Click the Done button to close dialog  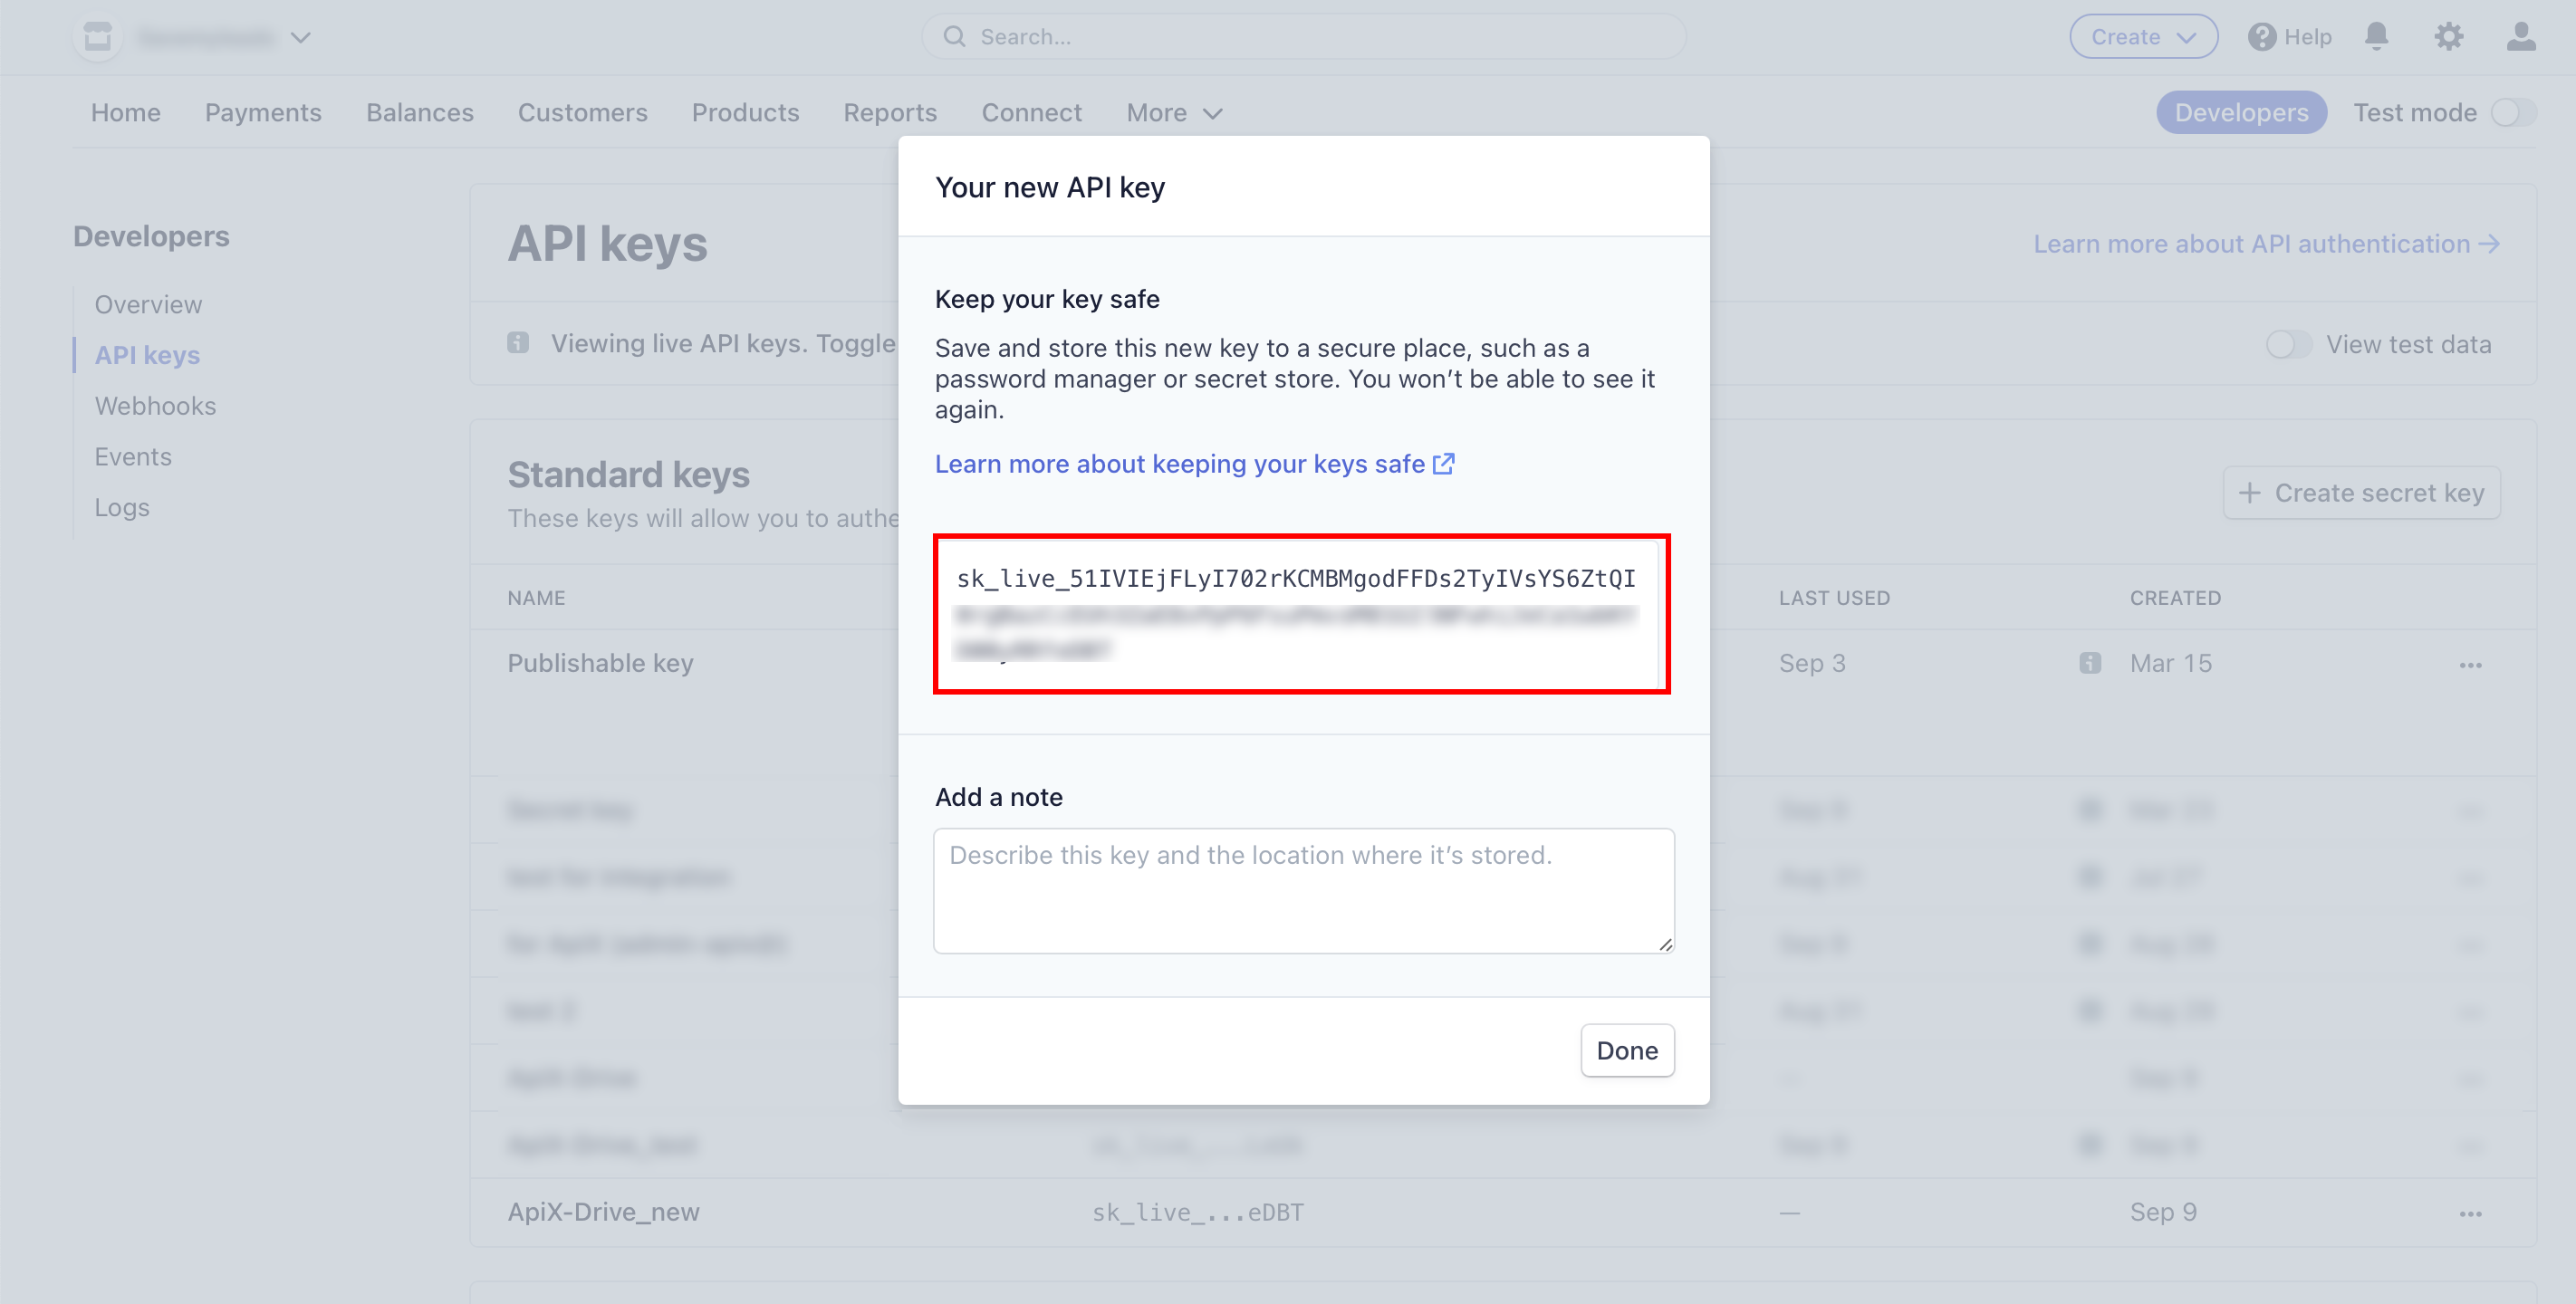1625,1050
